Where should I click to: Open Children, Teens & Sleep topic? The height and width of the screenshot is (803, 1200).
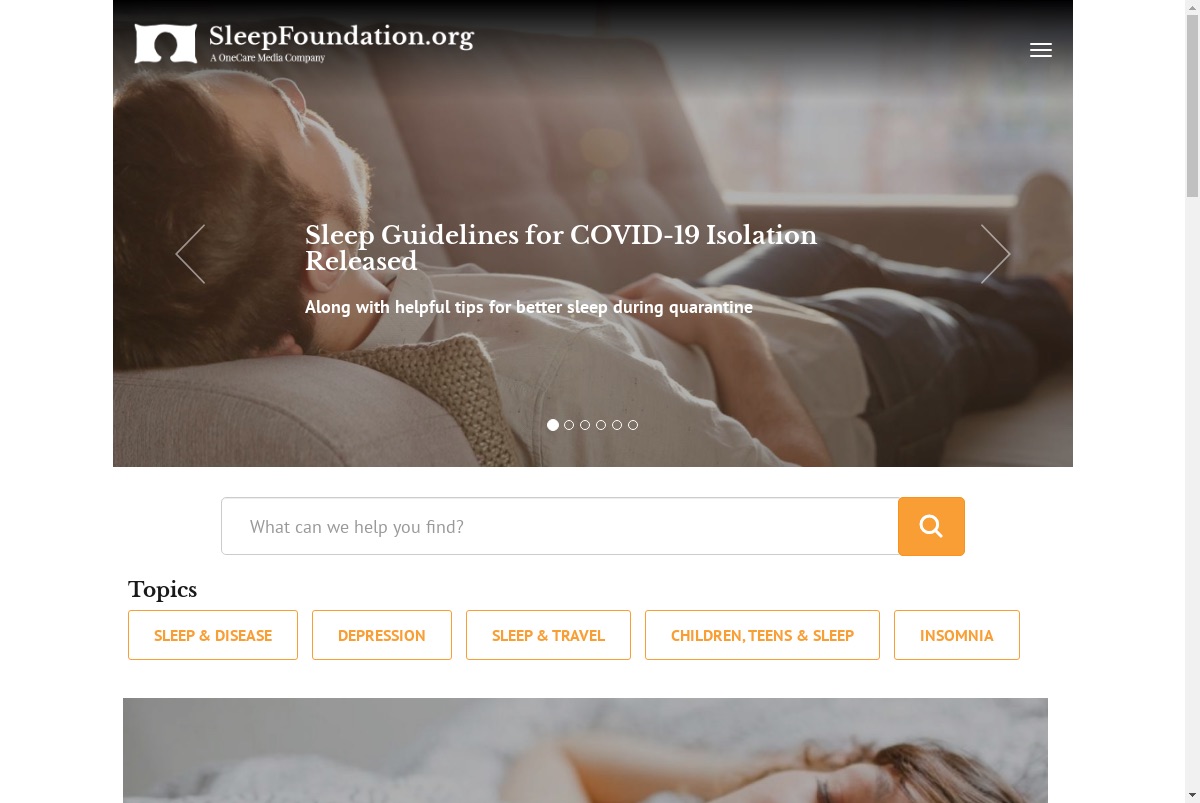[x=762, y=635]
